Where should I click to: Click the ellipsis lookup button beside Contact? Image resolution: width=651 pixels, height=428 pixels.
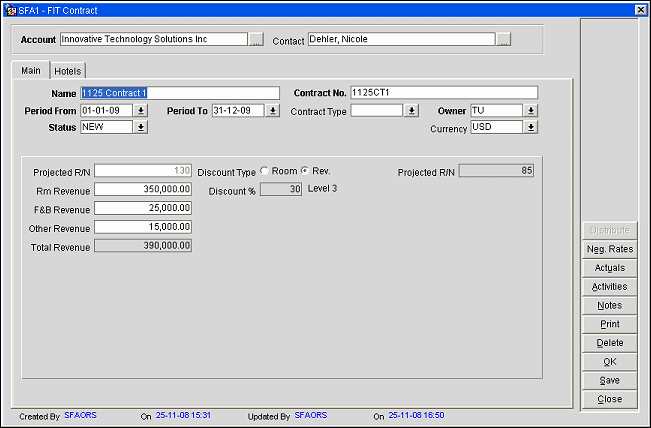pos(504,40)
